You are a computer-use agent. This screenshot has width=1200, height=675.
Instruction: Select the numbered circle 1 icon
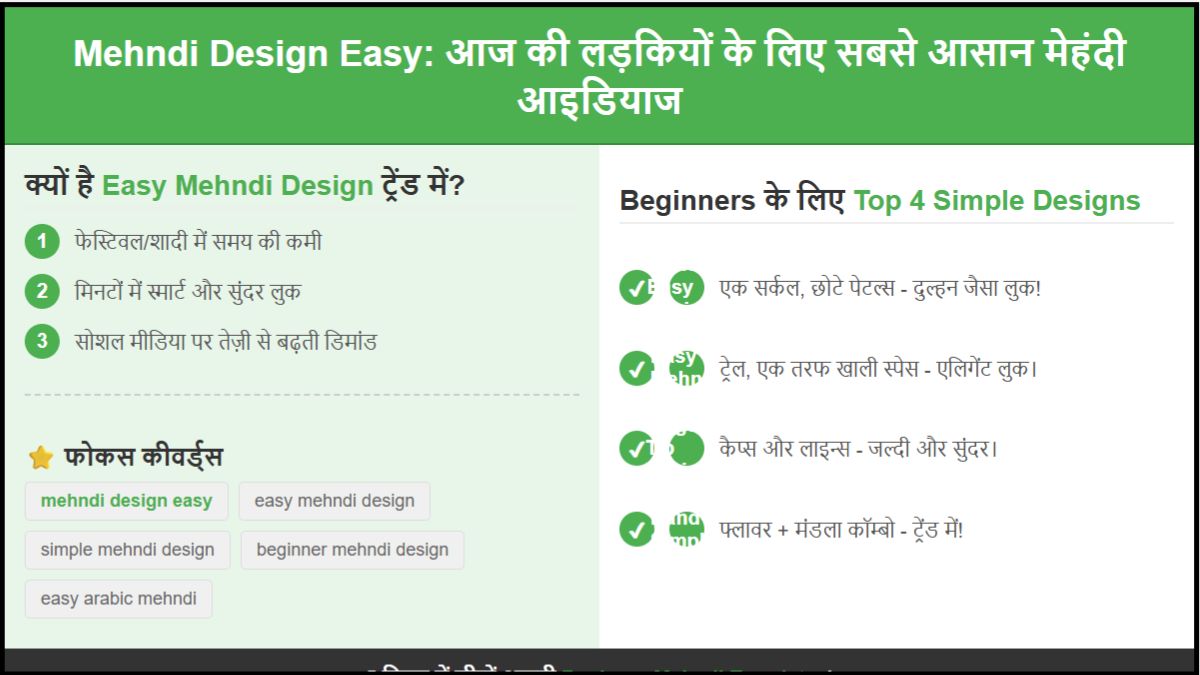tap(41, 242)
